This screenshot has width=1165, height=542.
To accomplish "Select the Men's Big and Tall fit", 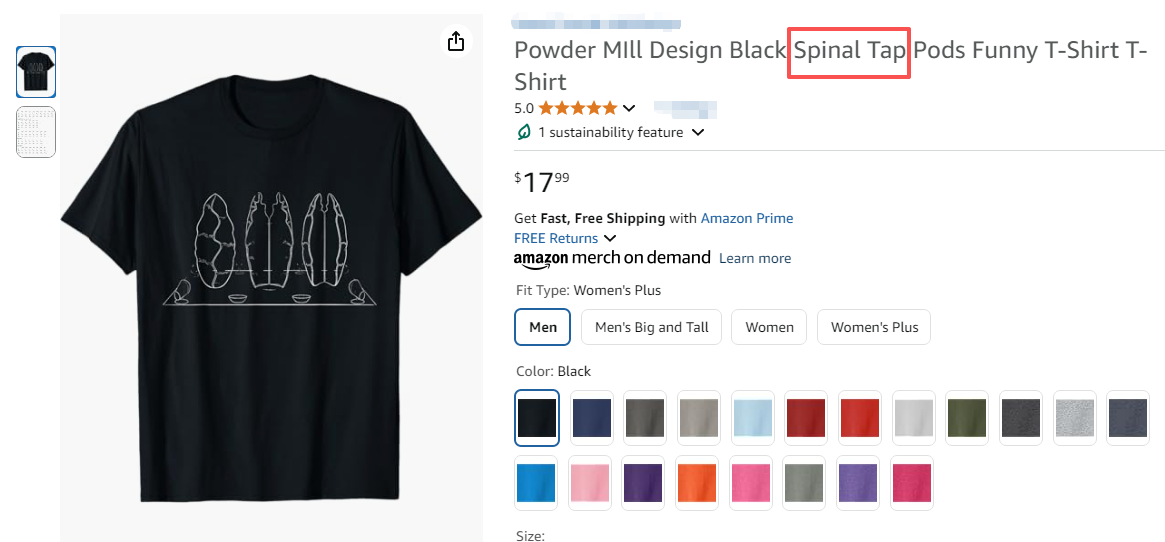I will (652, 327).
